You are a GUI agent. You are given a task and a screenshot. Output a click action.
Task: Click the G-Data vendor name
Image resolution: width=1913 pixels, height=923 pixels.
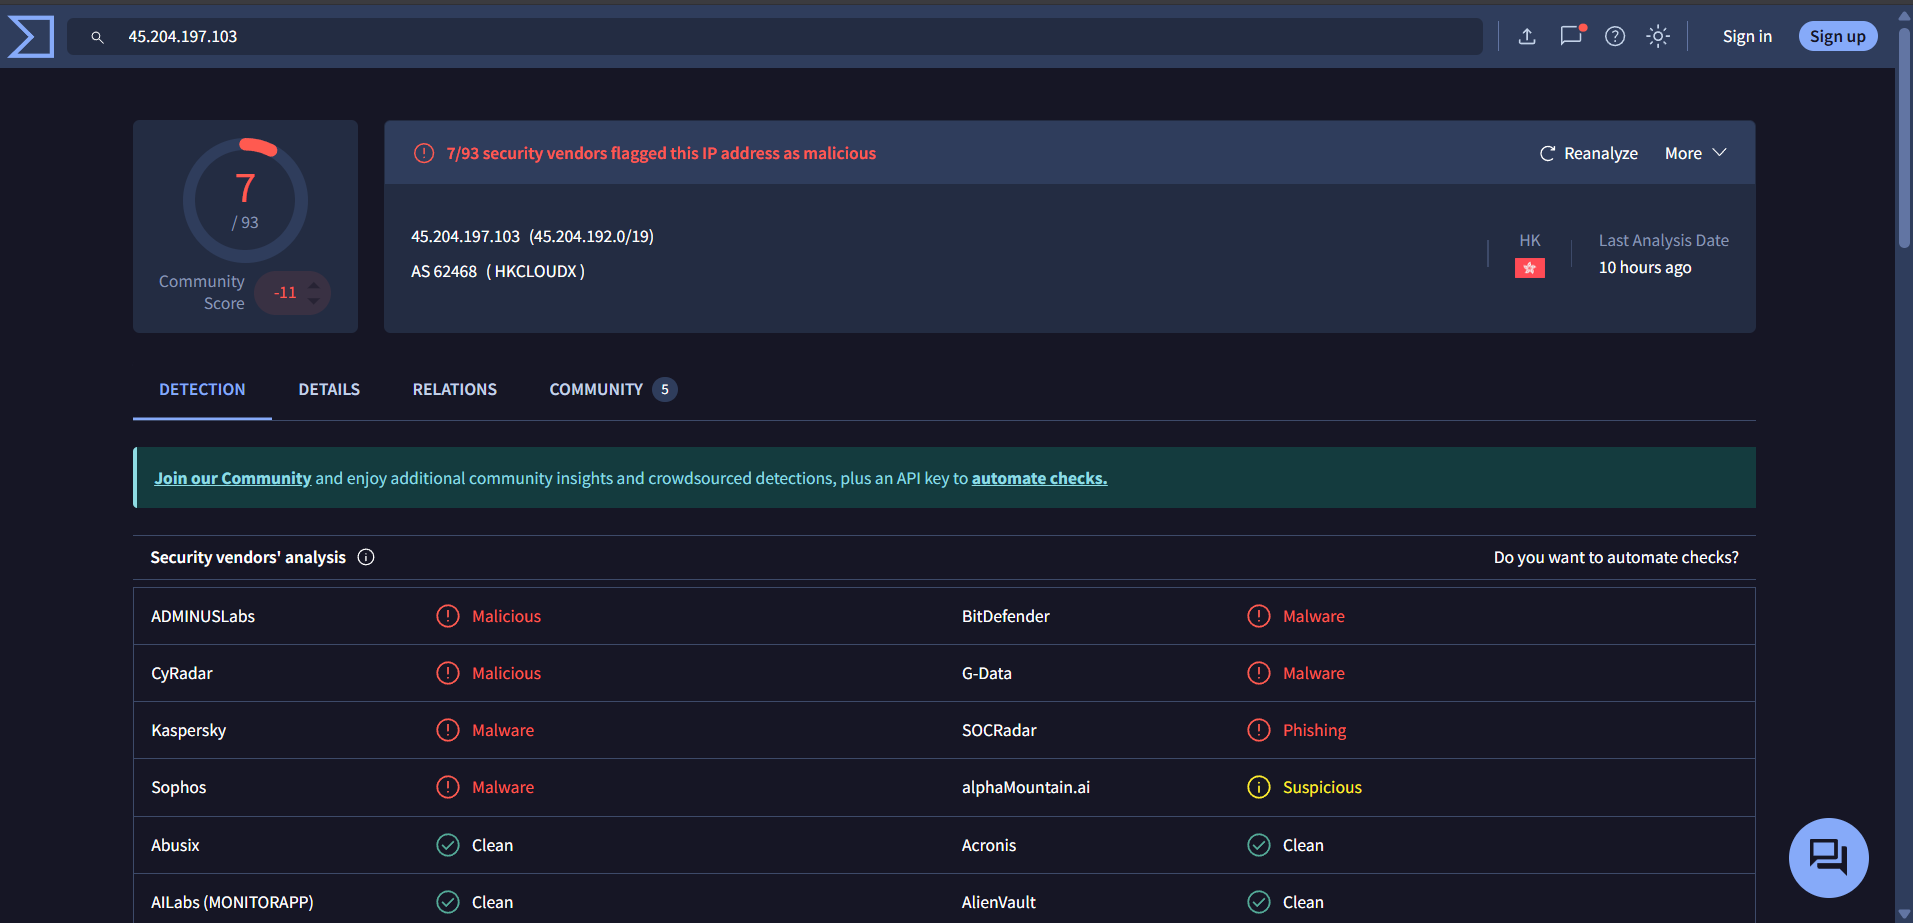(987, 673)
